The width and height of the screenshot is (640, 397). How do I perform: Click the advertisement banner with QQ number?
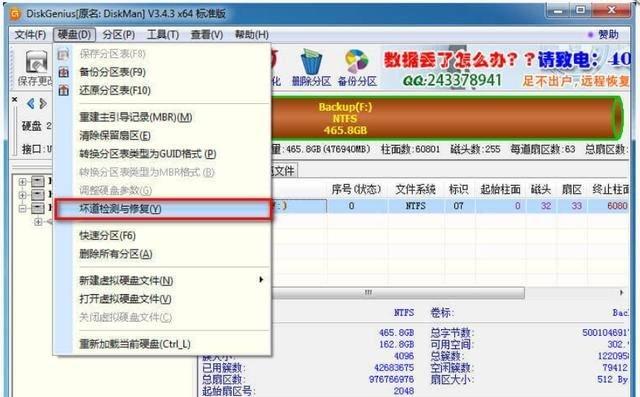(x=506, y=68)
